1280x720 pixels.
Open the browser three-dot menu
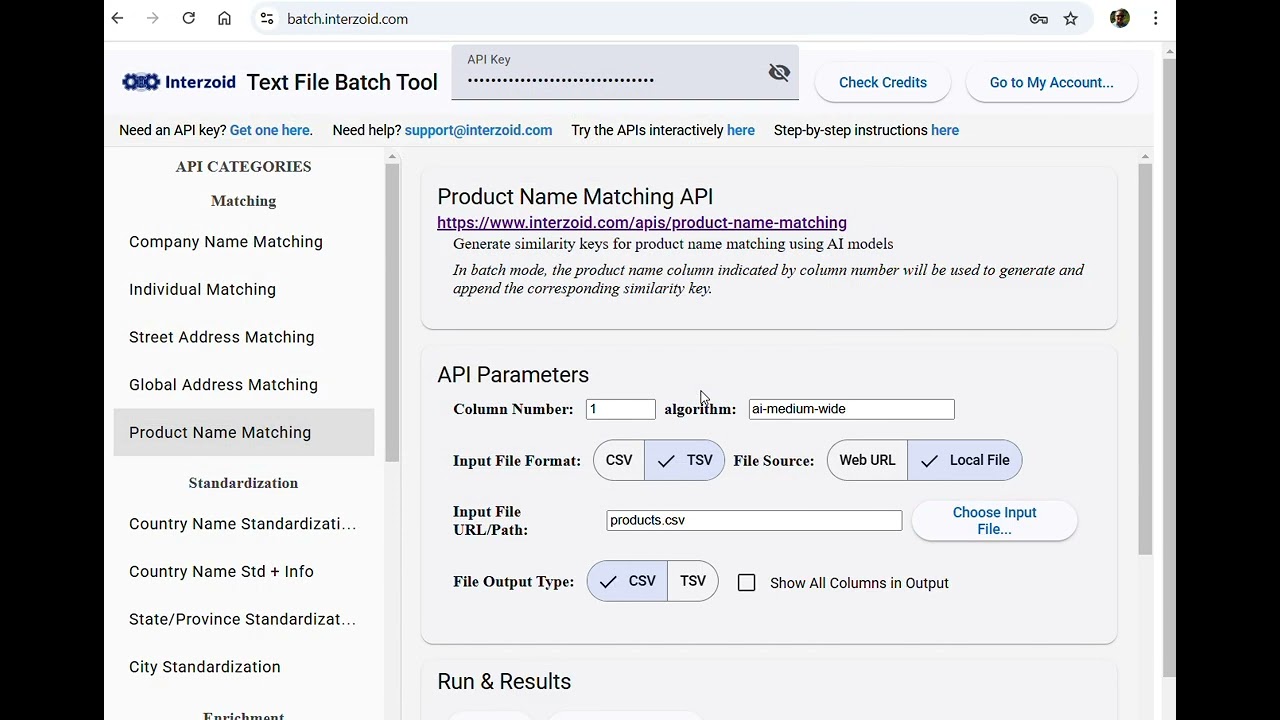click(1156, 19)
